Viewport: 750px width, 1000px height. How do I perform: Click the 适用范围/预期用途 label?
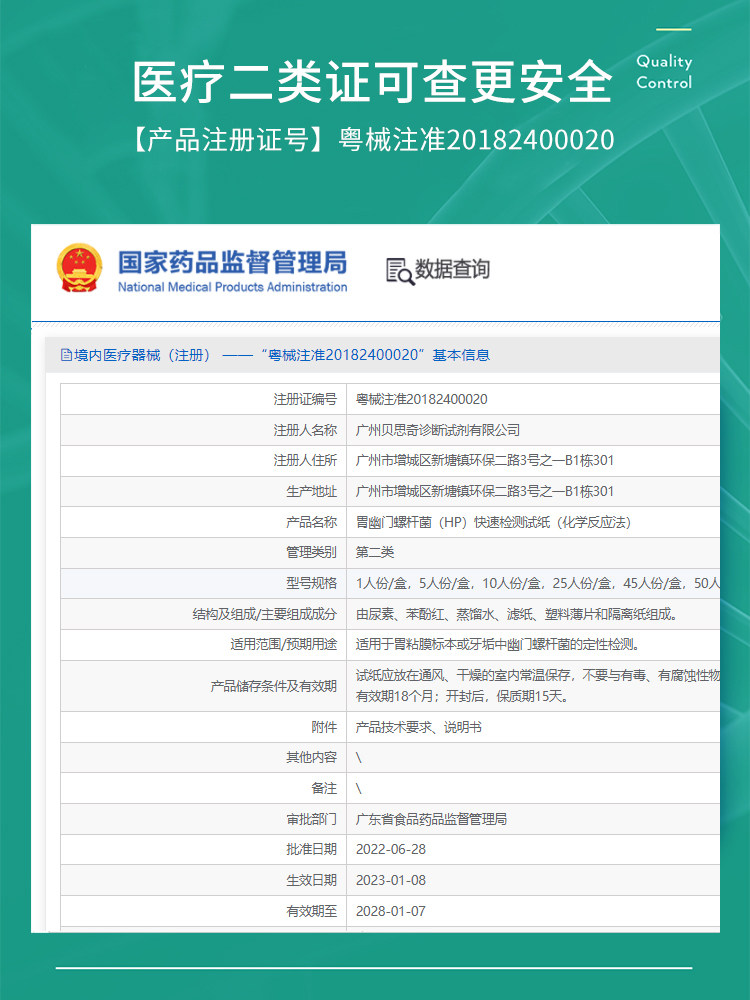283,644
